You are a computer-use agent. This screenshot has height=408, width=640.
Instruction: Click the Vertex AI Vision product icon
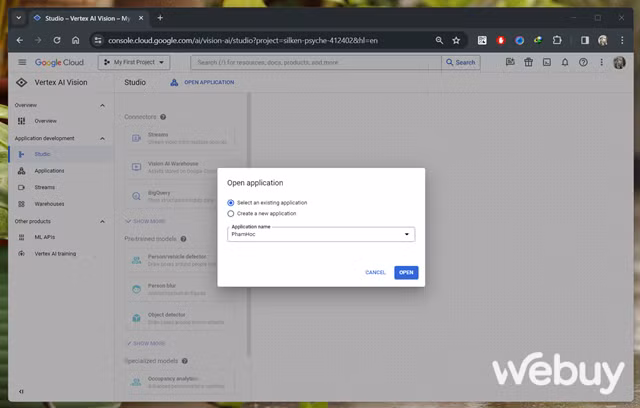coord(22,82)
